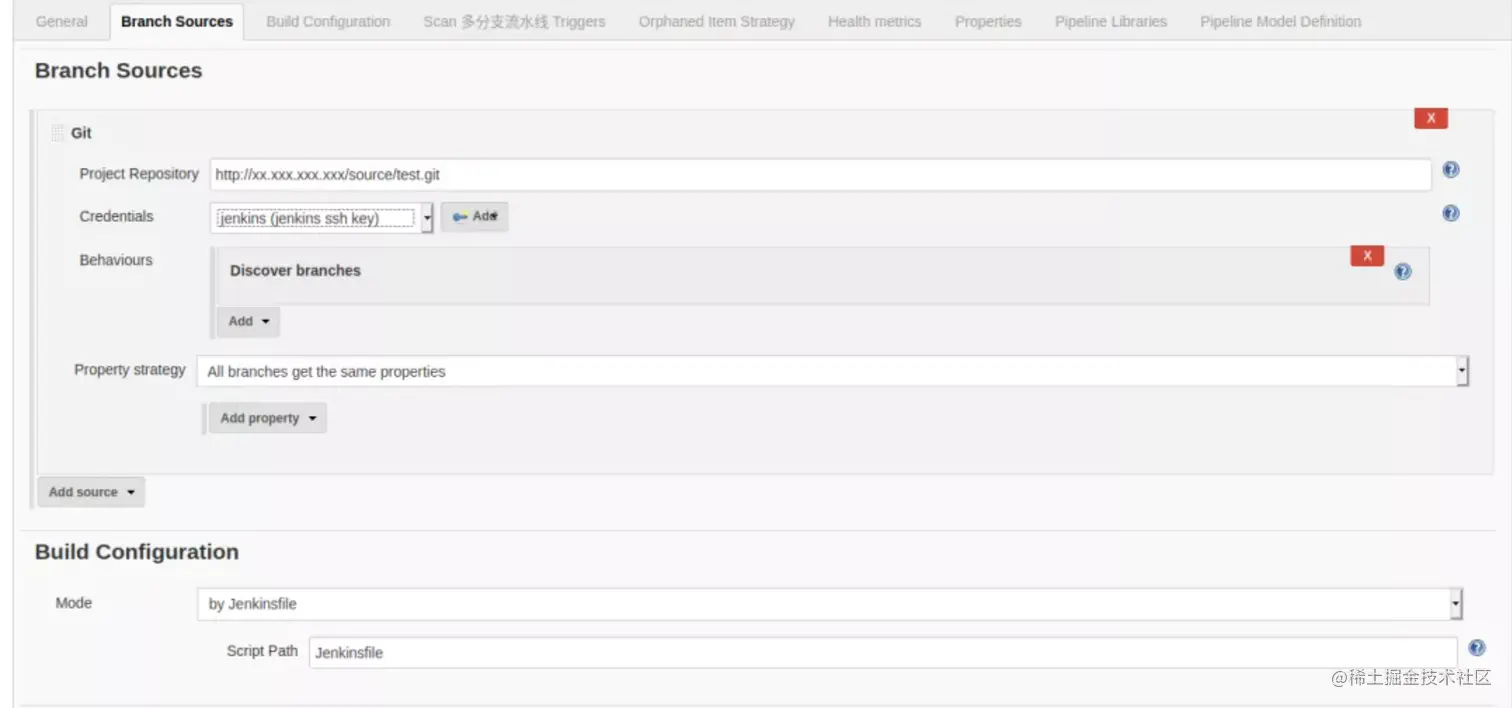Open help for Discover branches behaviour
The image size is (1512, 708).
[x=1403, y=271]
